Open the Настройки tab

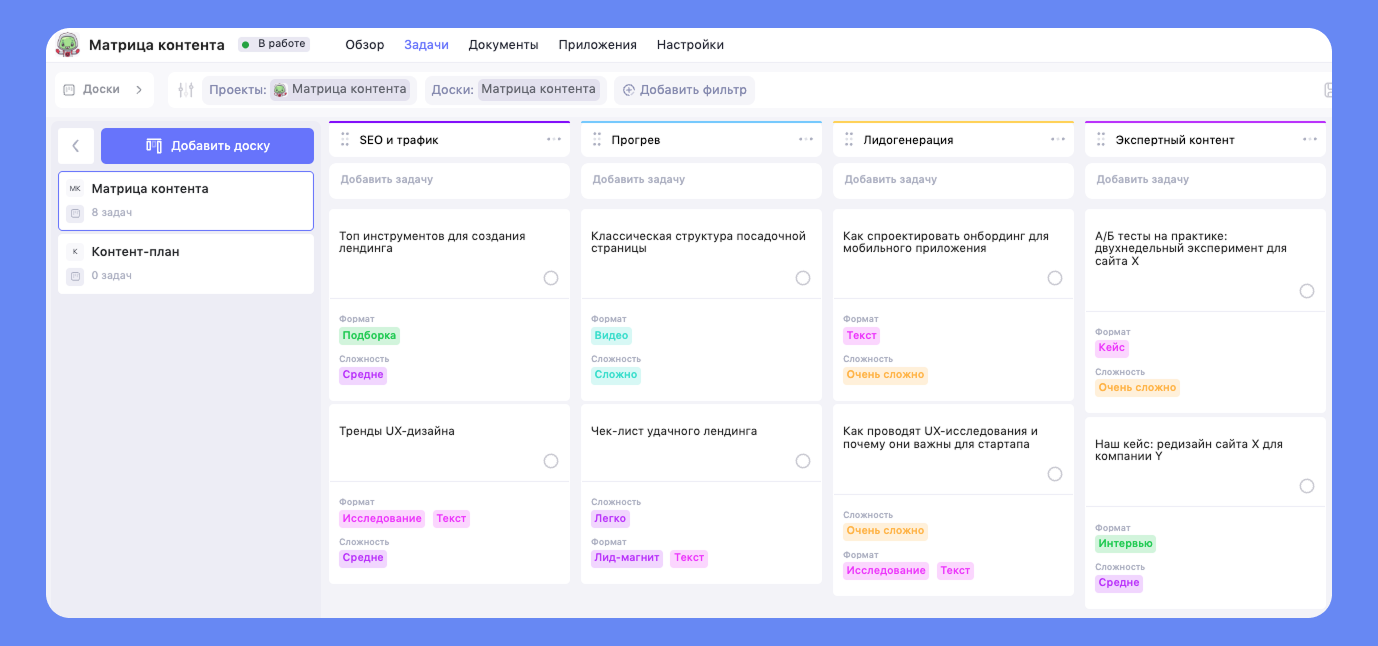[690, 44]
